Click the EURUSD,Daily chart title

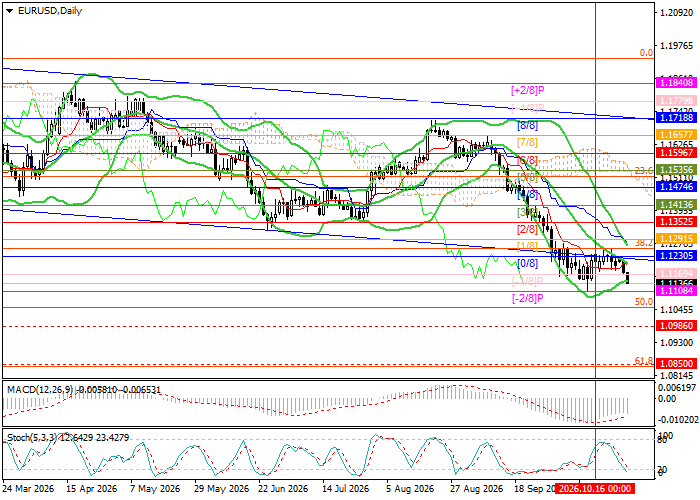click(x=50, y=11)
